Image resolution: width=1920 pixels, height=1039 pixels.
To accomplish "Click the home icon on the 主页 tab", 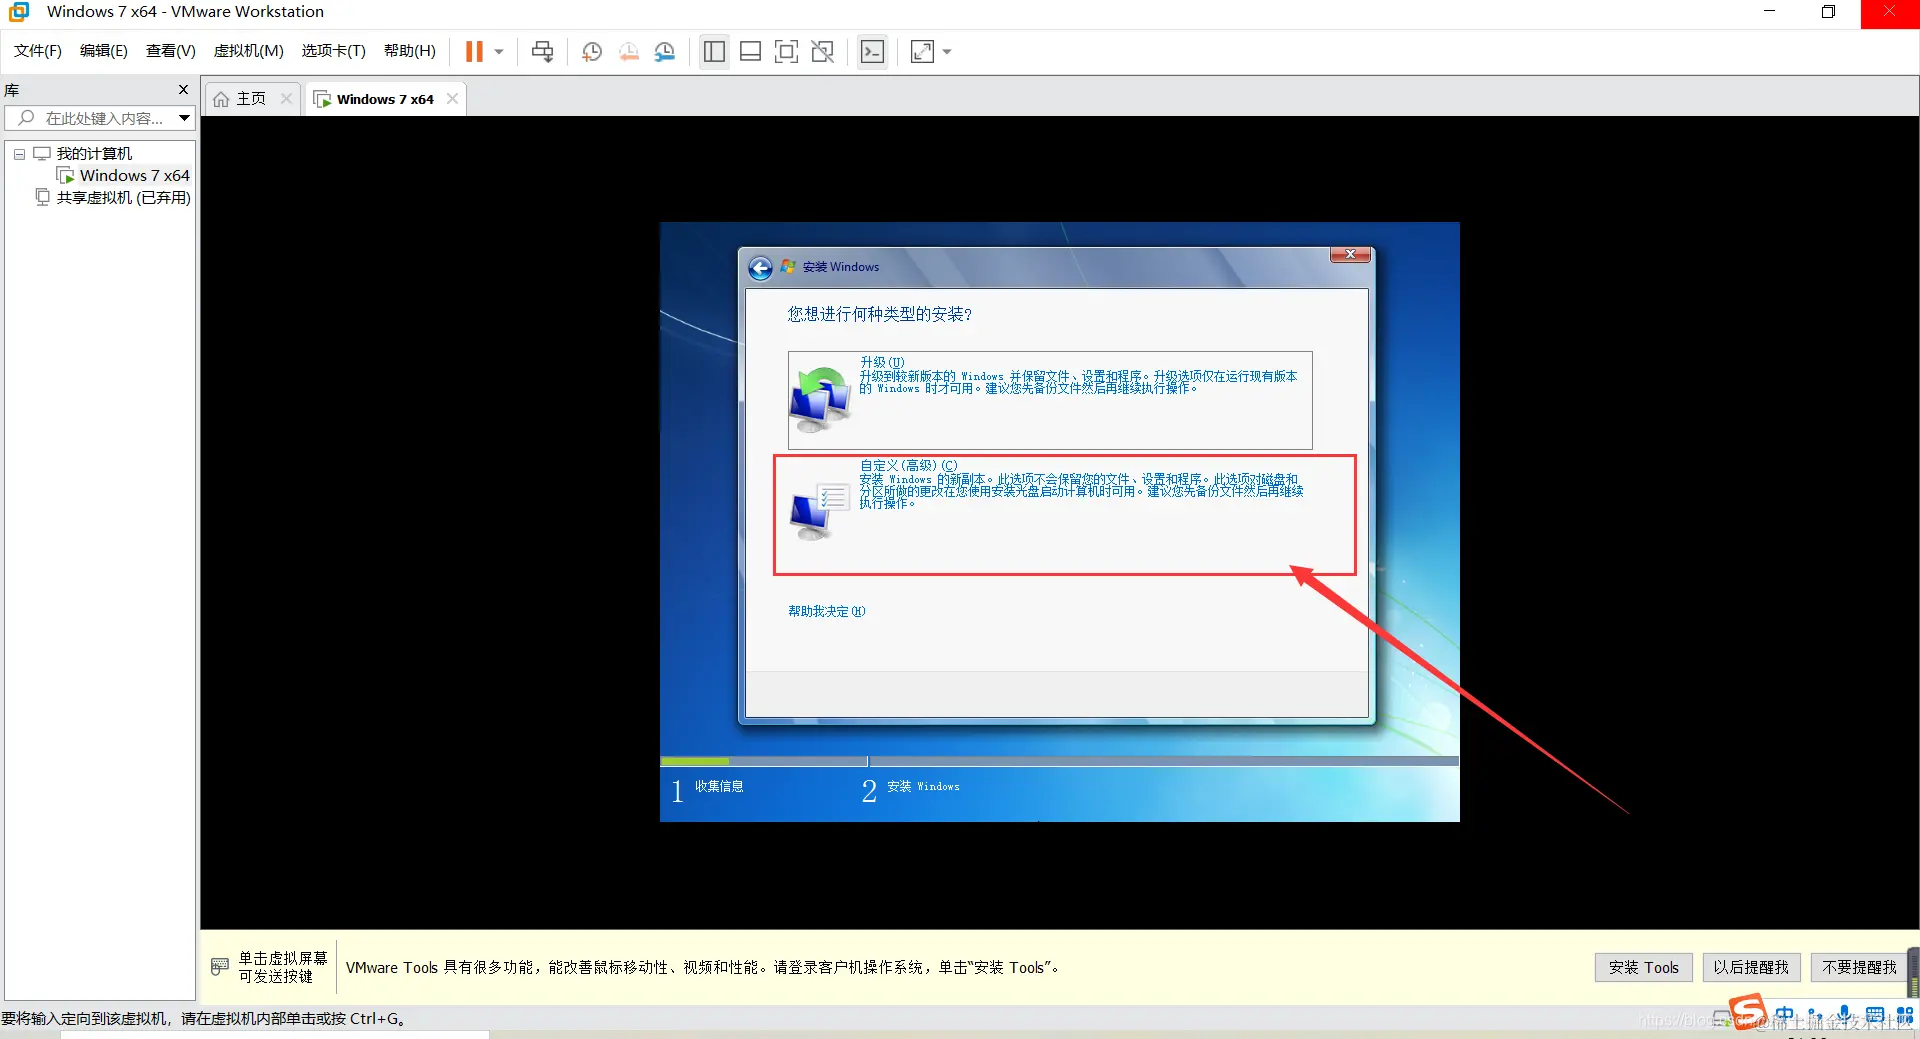I will click(x=221, y=99).
